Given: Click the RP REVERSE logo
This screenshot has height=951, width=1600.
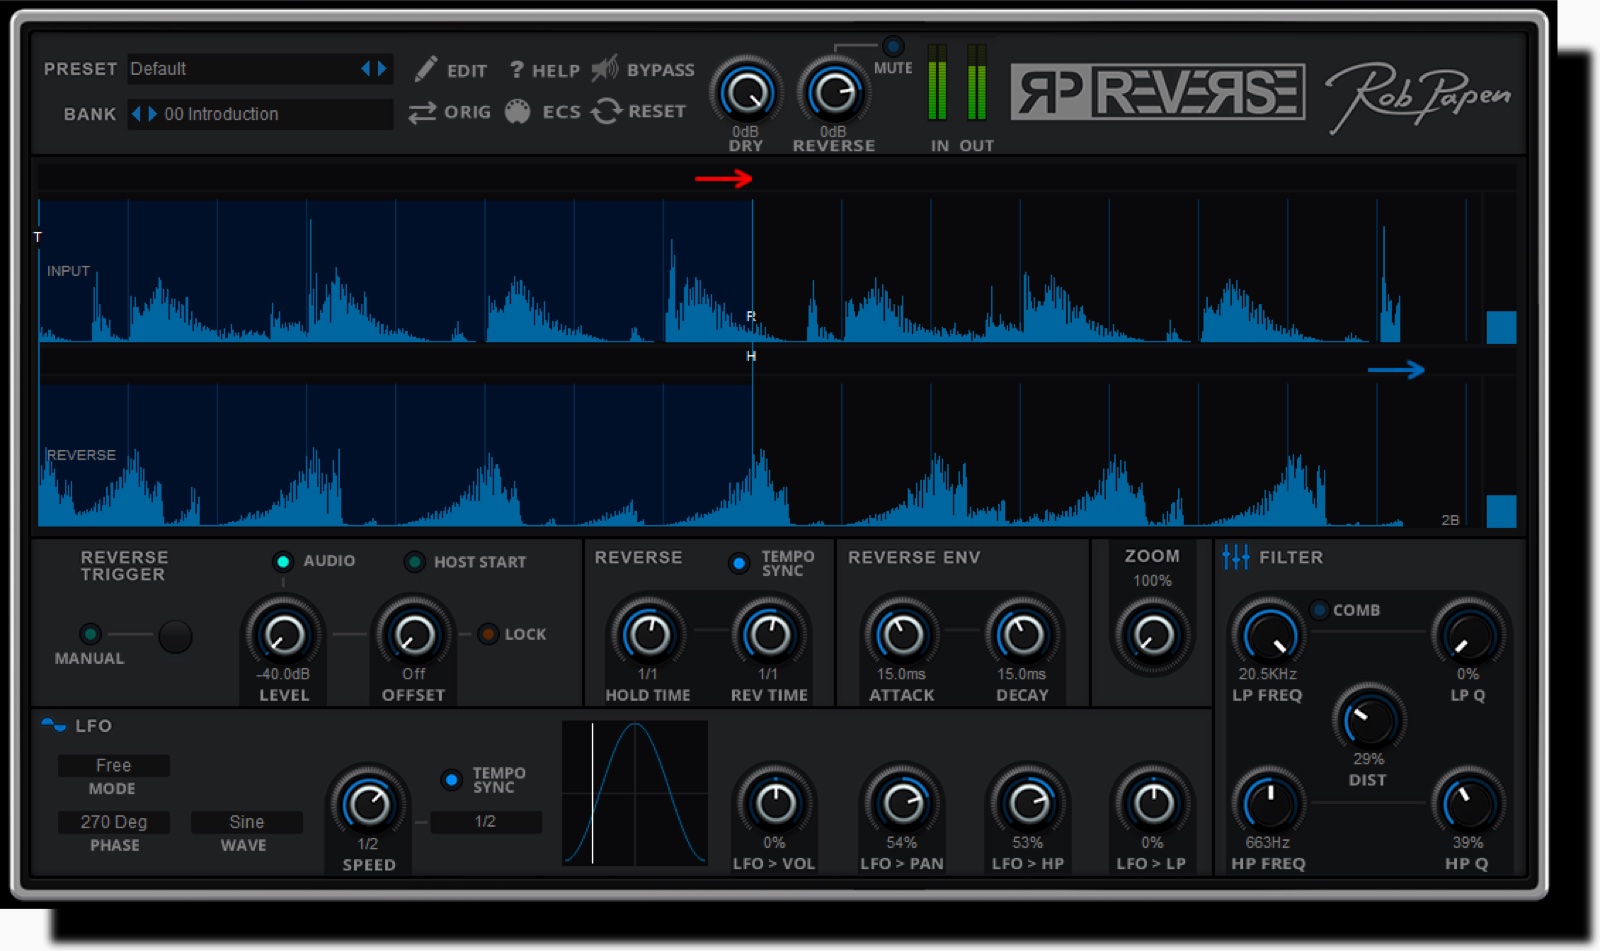Looking at the screenshot, I should tap(1157, 92).
